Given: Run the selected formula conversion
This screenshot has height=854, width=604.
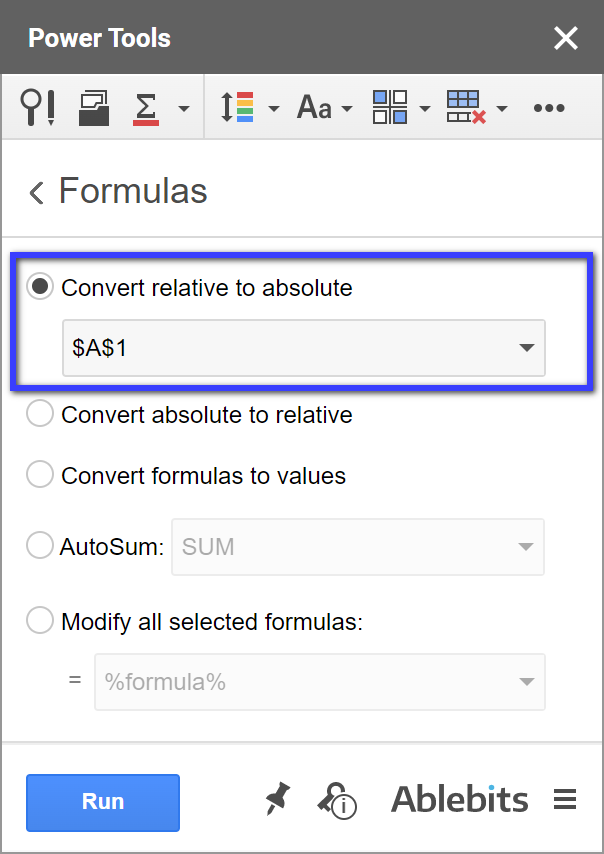Looking at the screenshot, I should (102, 802).
